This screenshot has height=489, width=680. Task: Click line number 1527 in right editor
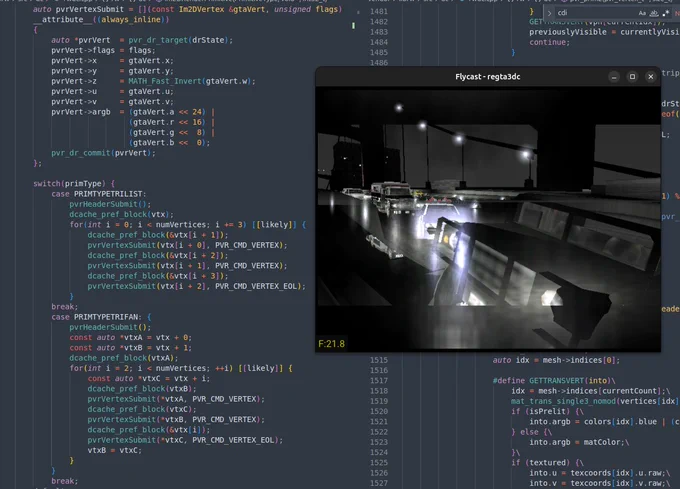pyautogui.click(x=379, y=483)
